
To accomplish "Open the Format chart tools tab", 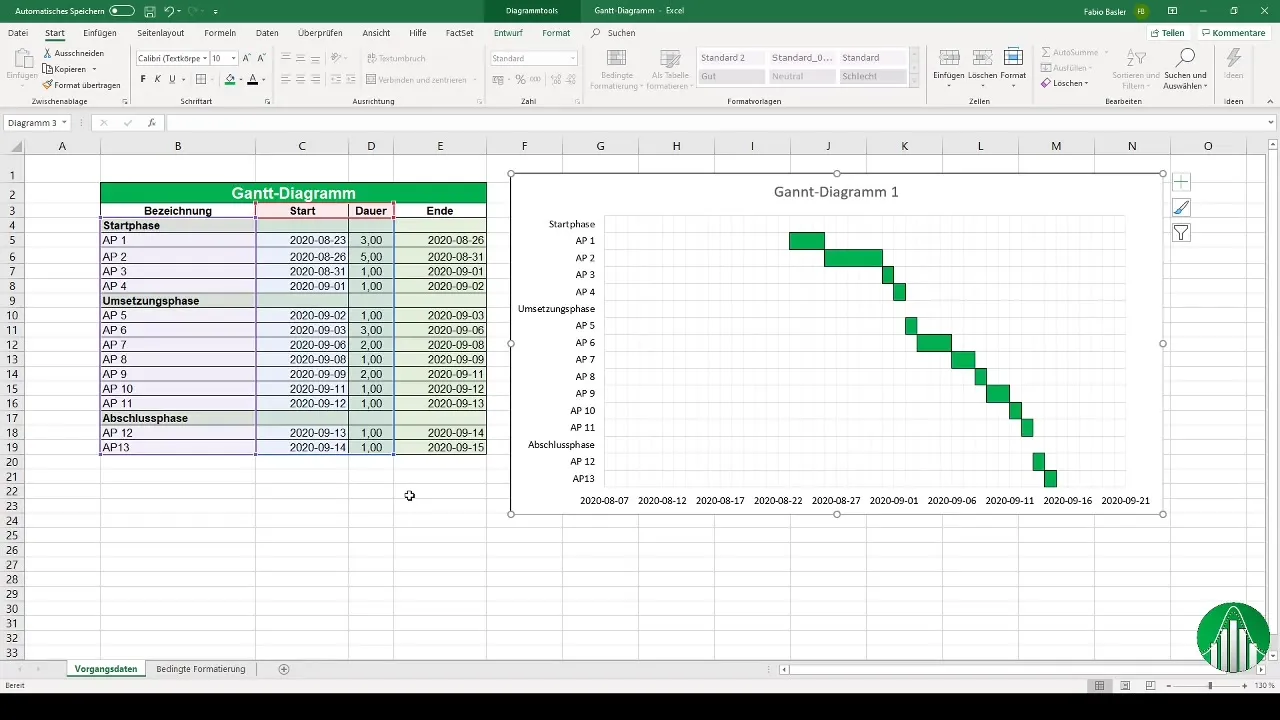I will point(556,33).
